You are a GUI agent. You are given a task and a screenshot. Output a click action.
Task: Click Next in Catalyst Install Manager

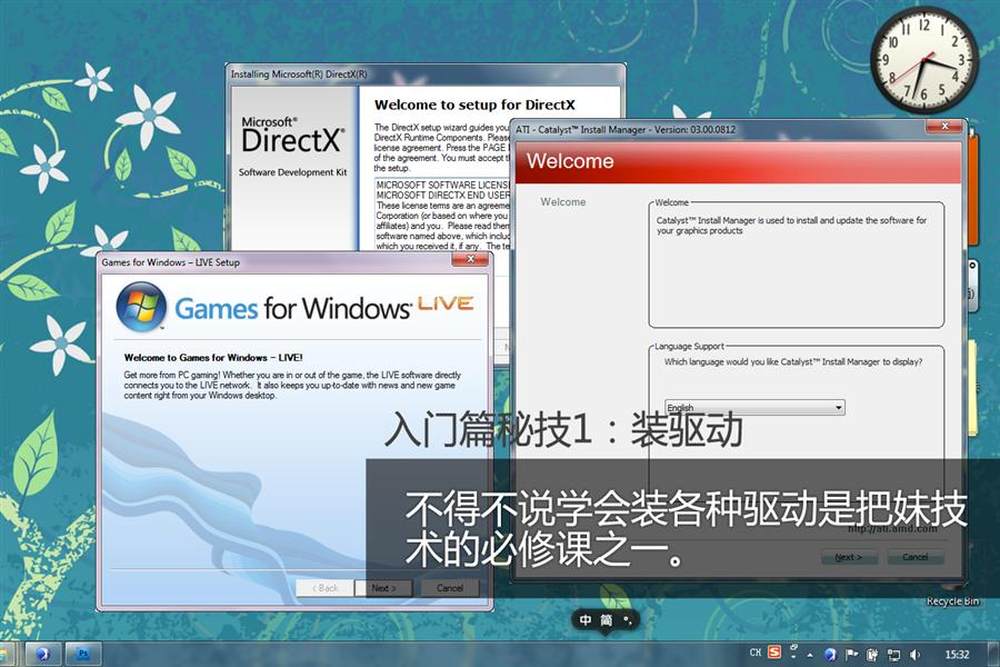[849, 557]
